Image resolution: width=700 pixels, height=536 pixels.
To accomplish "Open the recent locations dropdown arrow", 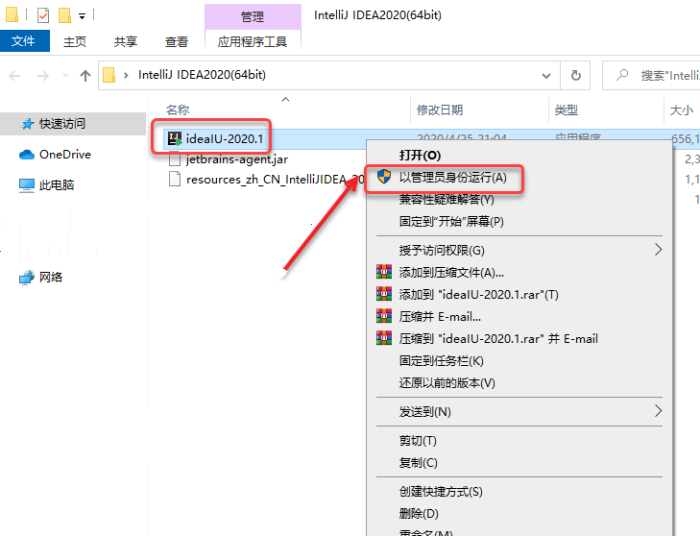I will pos(66,75).
